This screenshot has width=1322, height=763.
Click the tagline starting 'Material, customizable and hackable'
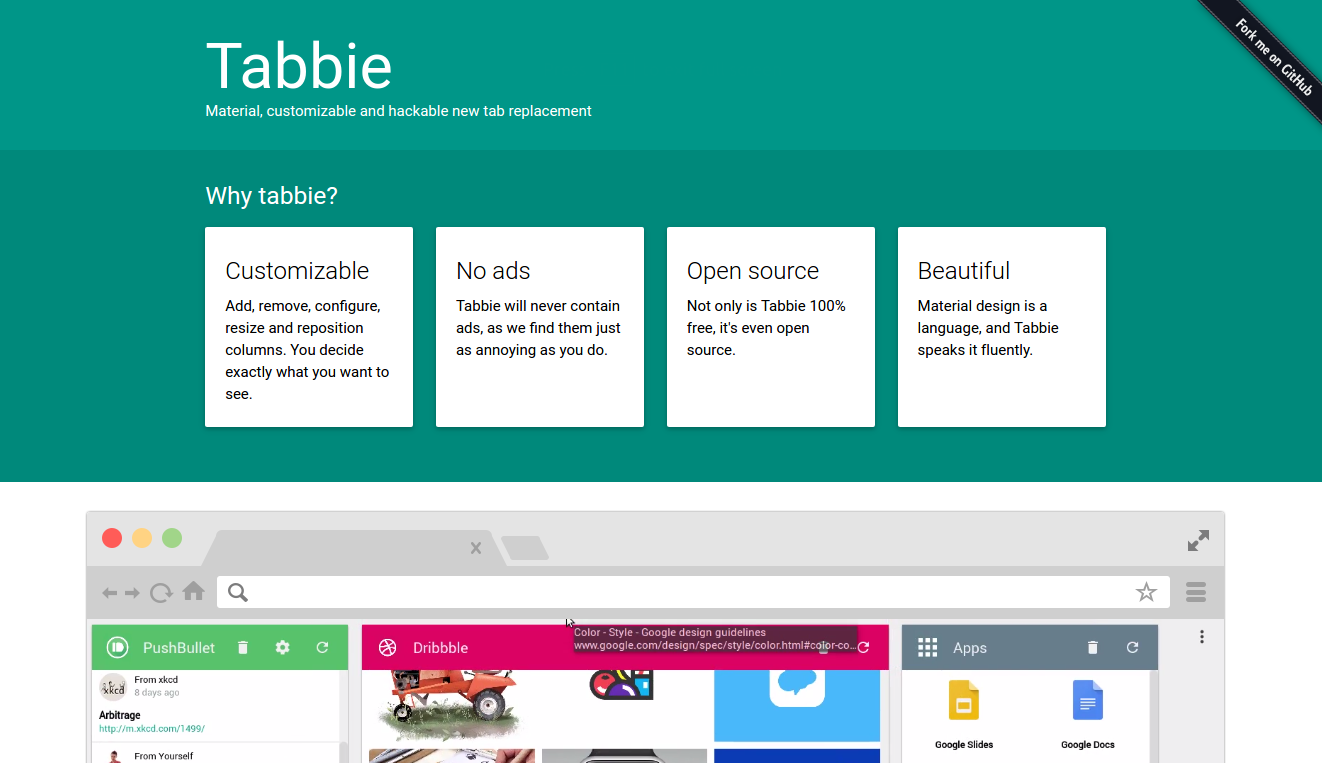pos(398,111)
